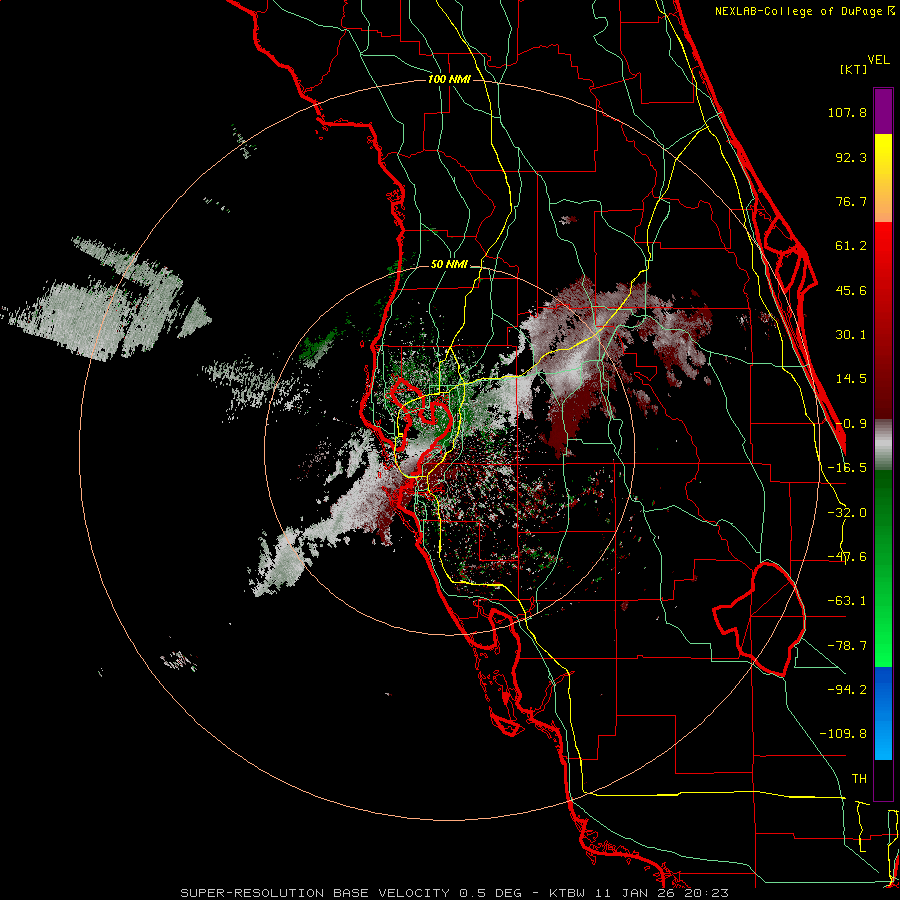The image size is (900, 900).
Task: Select the -47.6 velocity scale value
Action: [847, 557]
